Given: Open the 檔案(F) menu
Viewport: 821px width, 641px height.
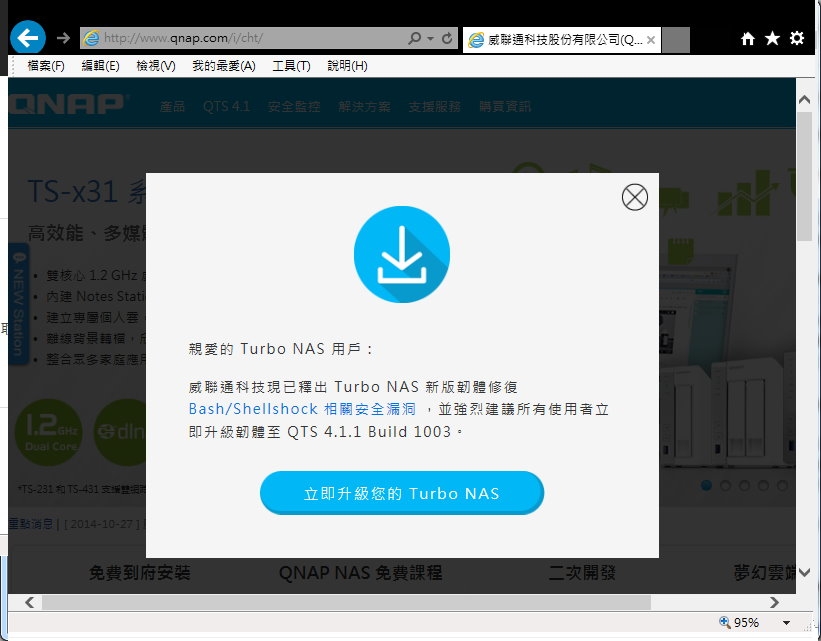Looking at the screenshot, I should pyautogui.click(x=46, y=66).
